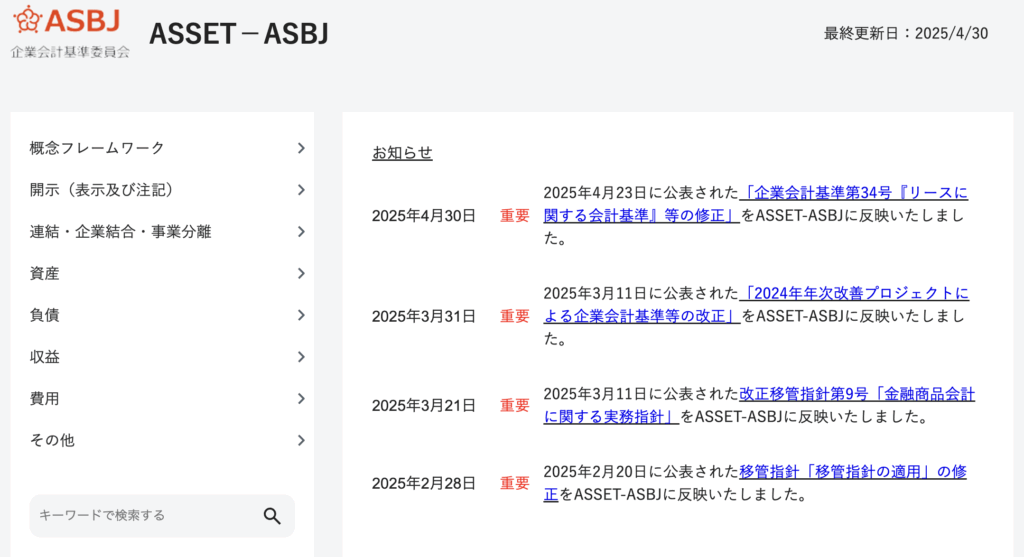Click the chevron next to 費用
The width and height of the screenshot is (1024, 557).
(301, 399)
